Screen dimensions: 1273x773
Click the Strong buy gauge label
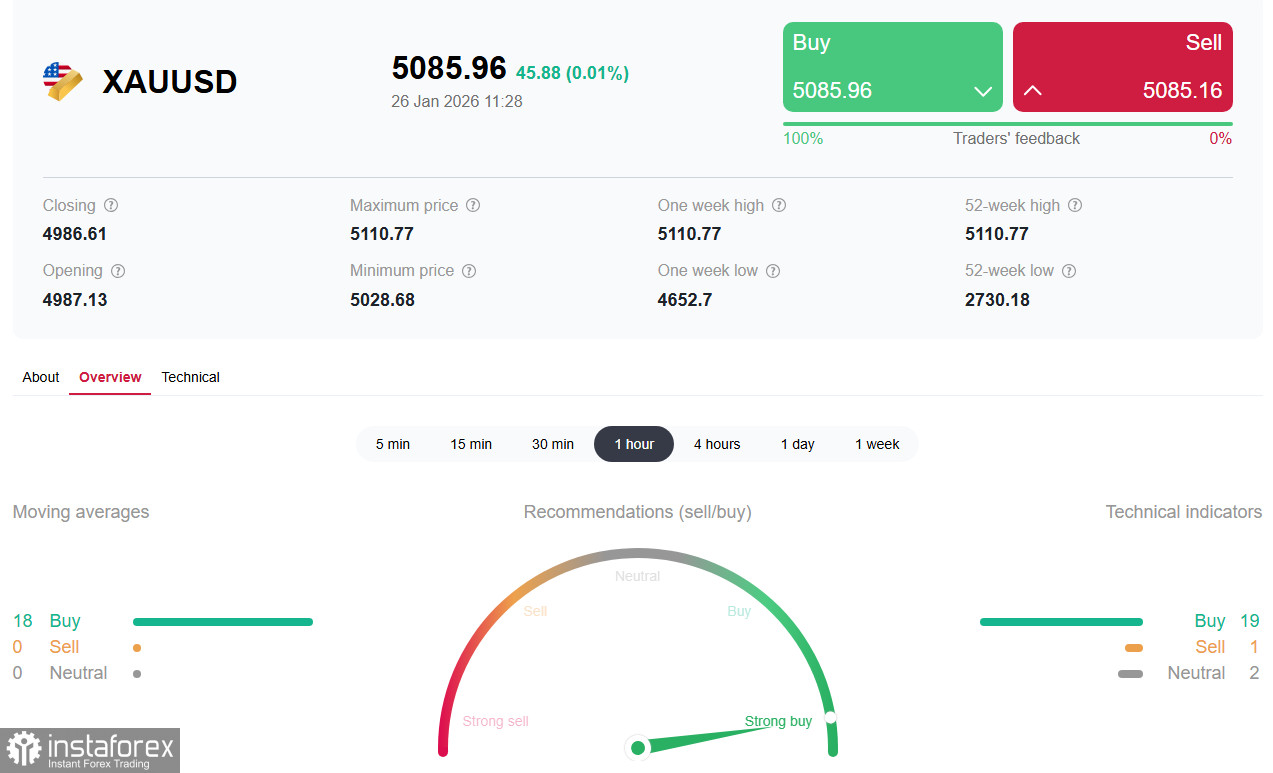[x=778, y=722]
